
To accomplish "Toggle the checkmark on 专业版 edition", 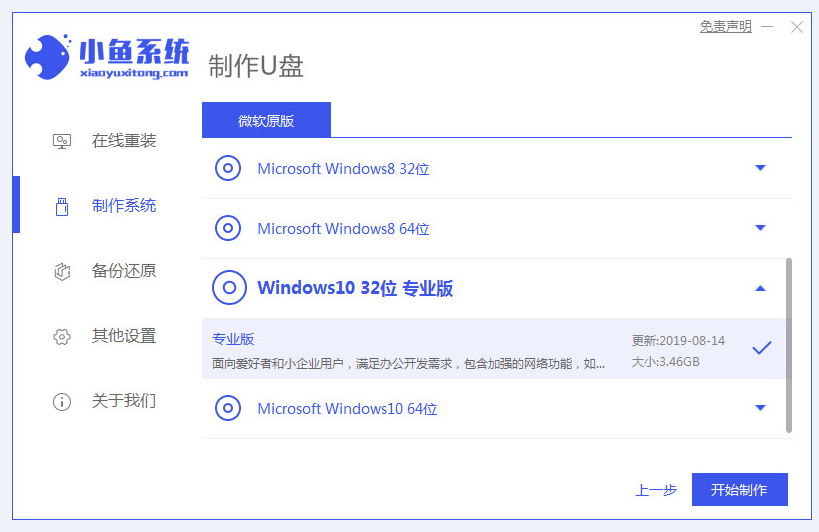I will tap(762, 347).
